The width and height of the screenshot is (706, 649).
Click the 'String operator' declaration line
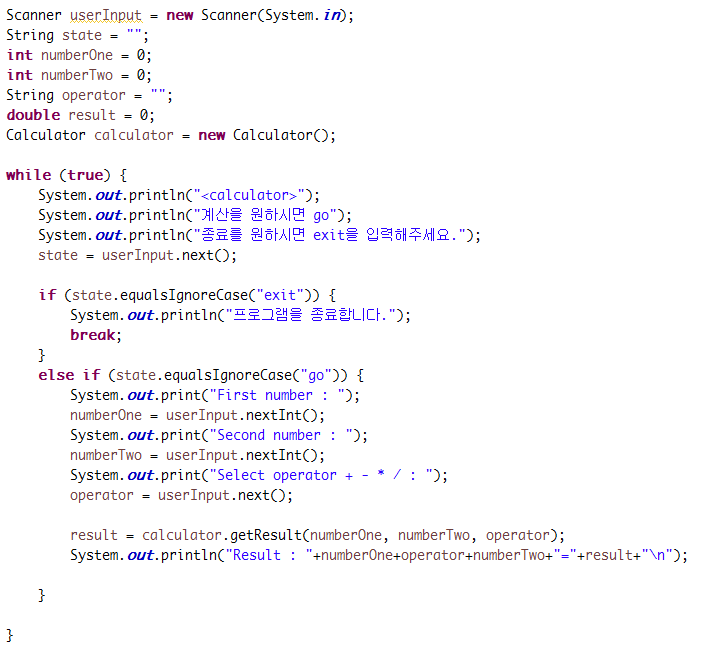pos(89,95)
